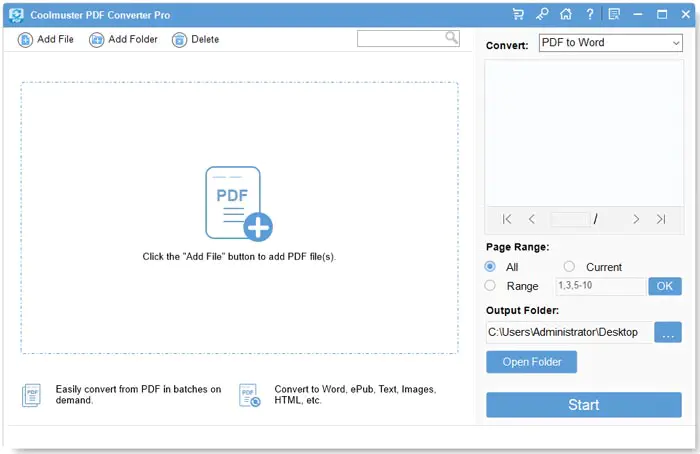The height and width of the screenshot is (454, 700).
Task: Go to previous page in preview
Action: pyautogui.click(x=531, y=219)
